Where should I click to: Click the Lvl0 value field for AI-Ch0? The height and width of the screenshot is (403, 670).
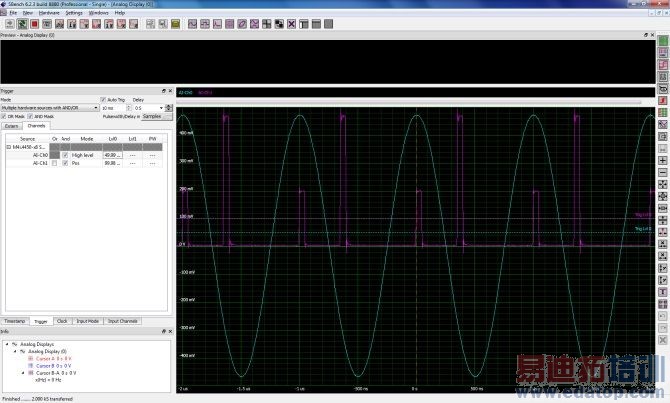pyautogui.click(x=112, y=155)
